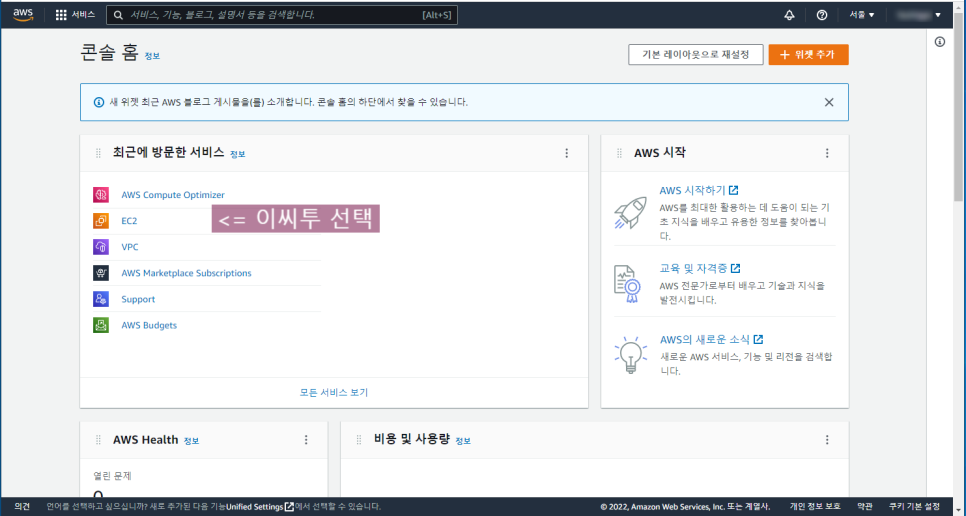Open the 서울 region dropdown
The width and height of the screenshot is (966, 516).
[x=862, y=15]
